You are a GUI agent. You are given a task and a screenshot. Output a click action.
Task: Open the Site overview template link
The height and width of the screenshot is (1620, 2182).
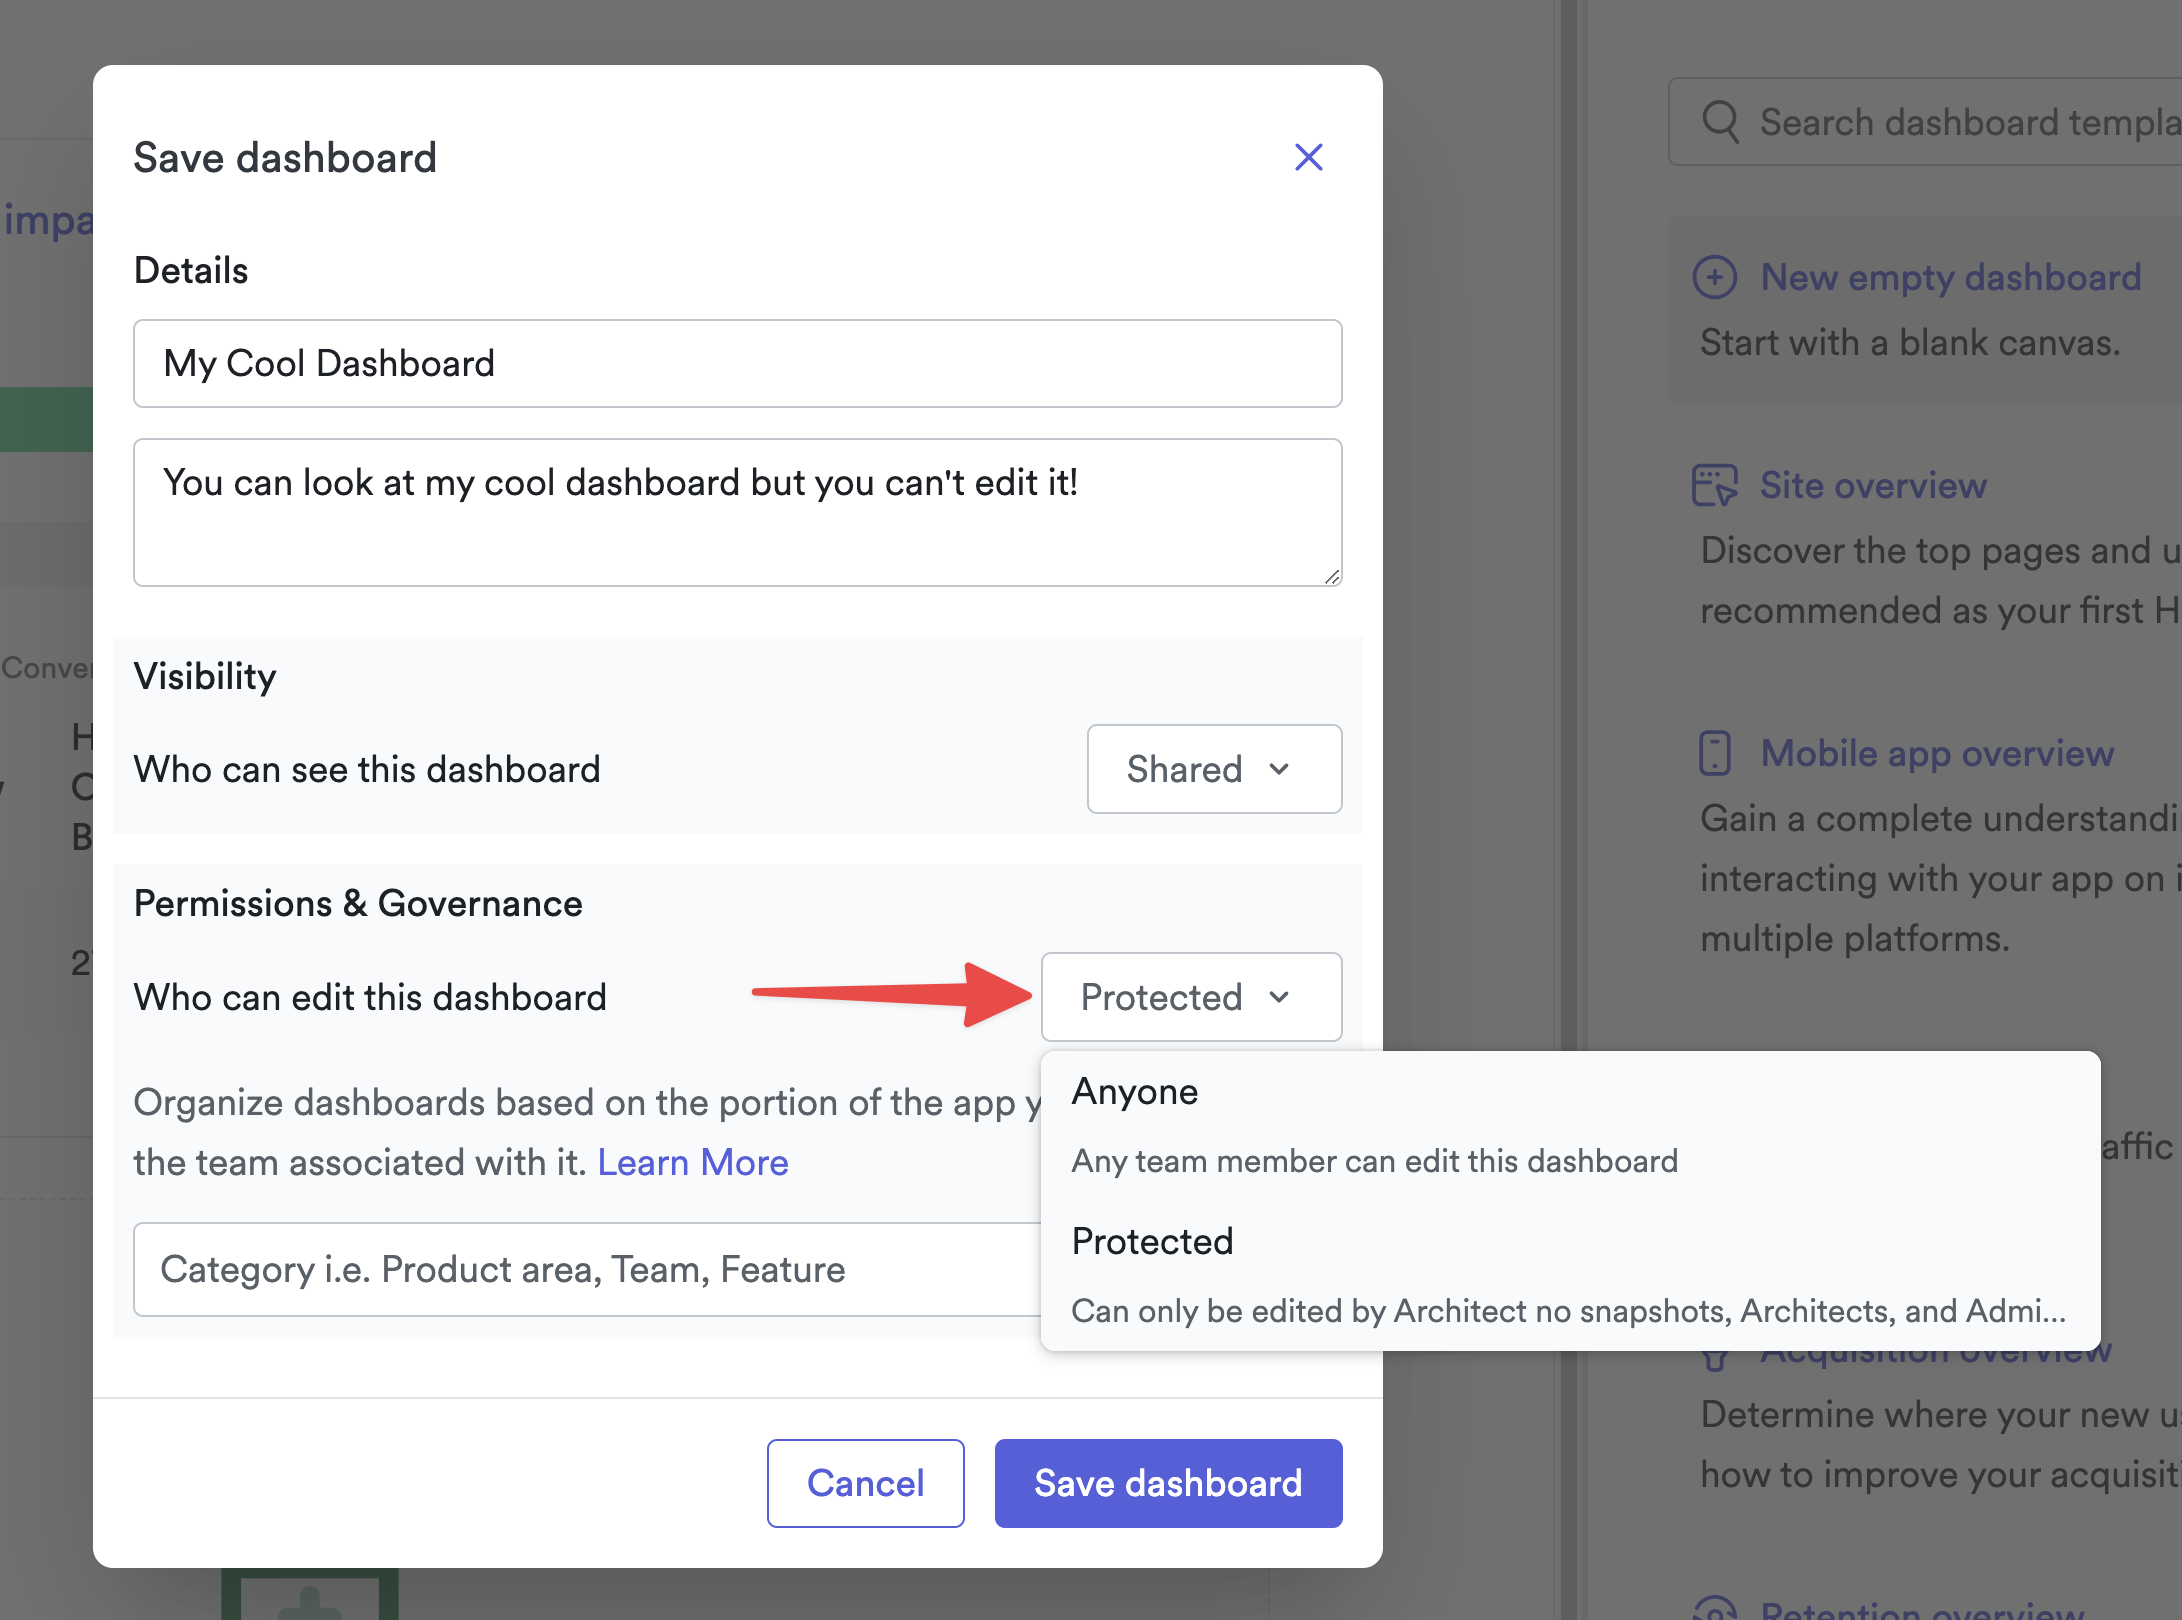click(x=1872, y=485)
